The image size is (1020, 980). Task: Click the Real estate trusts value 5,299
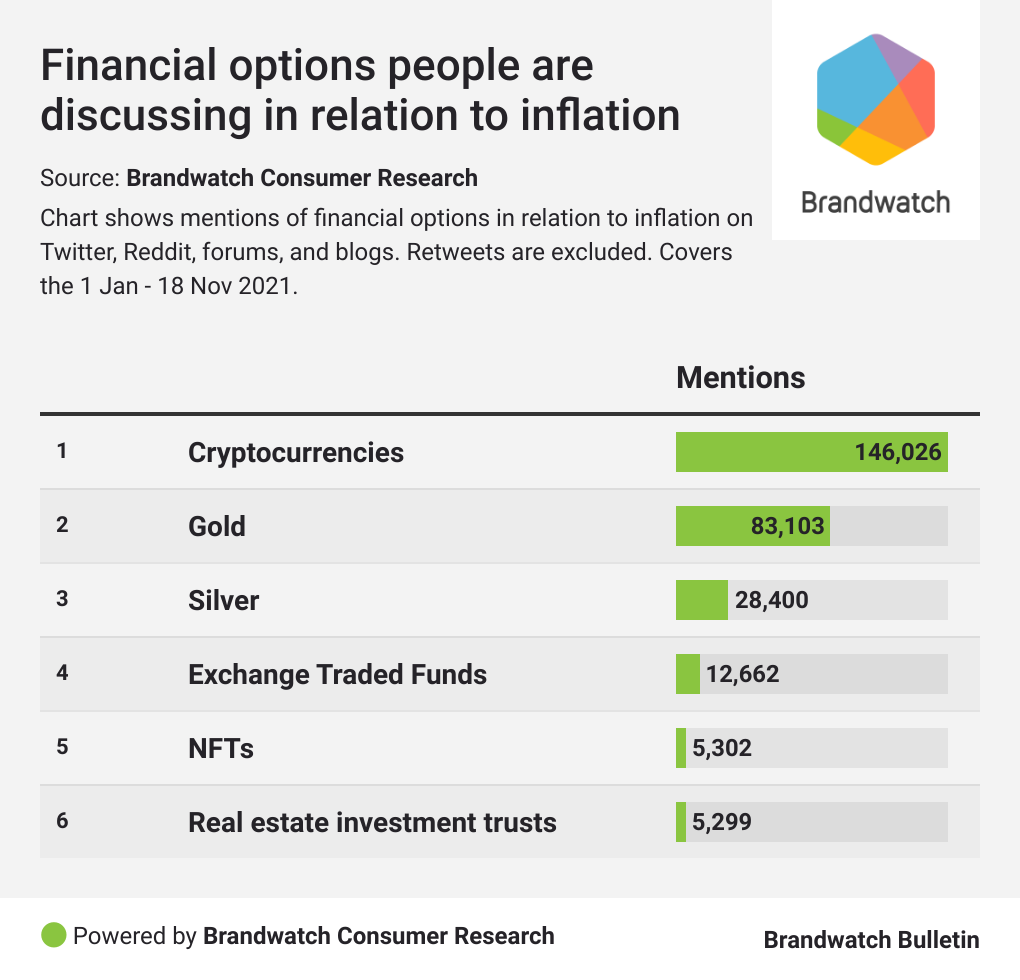721,822
